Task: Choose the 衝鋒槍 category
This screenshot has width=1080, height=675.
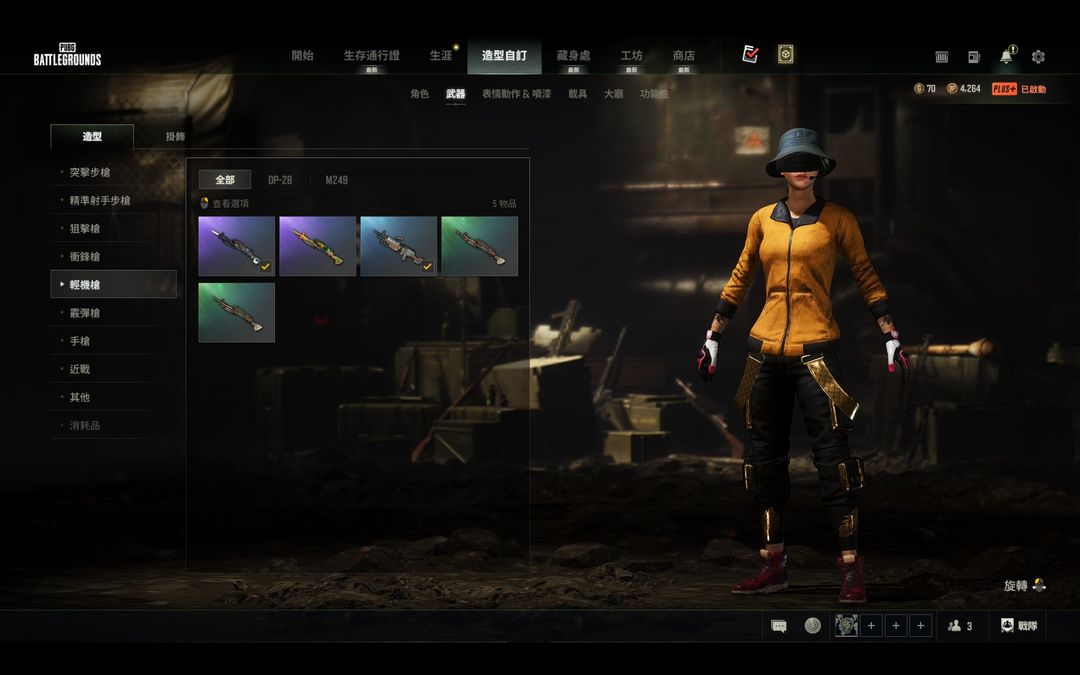Action: [x=114, y=256]
